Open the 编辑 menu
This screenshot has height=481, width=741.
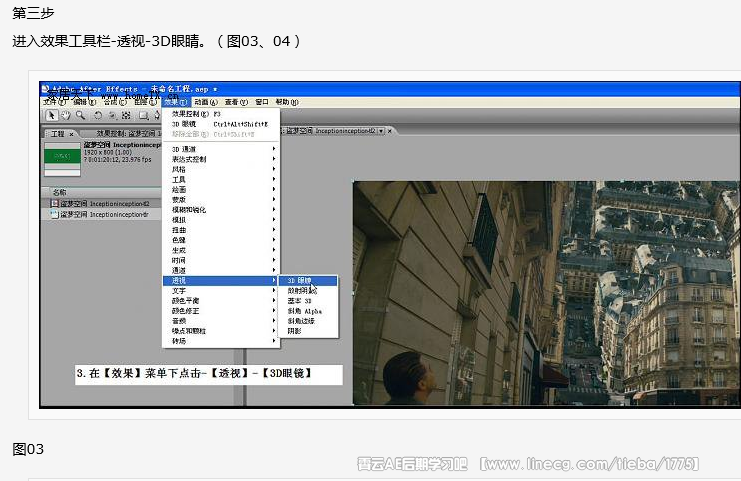coord(84,102)
